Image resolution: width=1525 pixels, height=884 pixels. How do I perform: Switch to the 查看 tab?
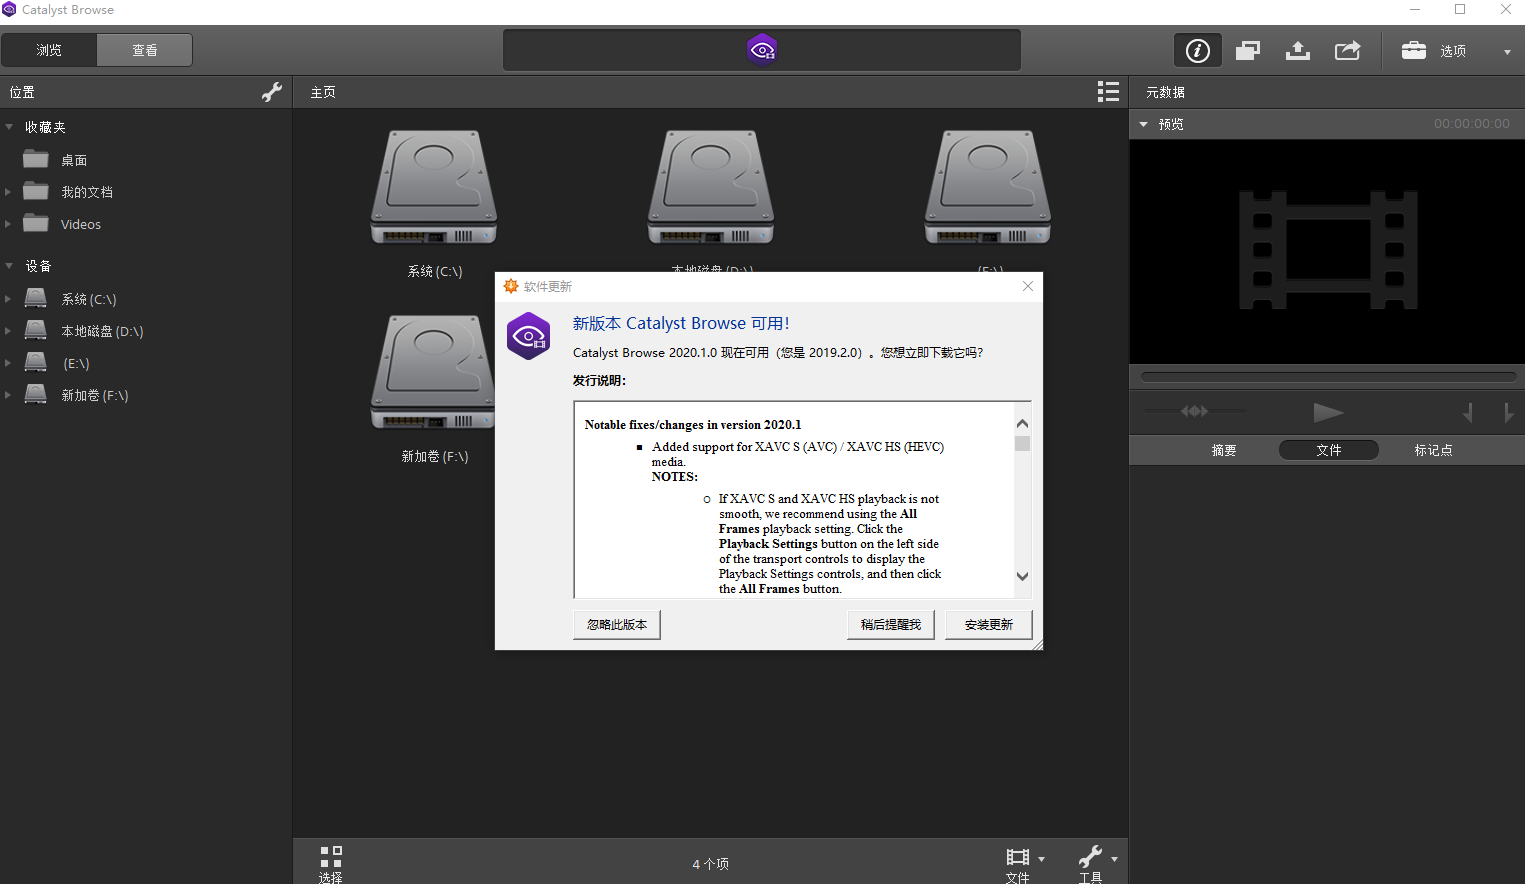[x=145, y=50]
